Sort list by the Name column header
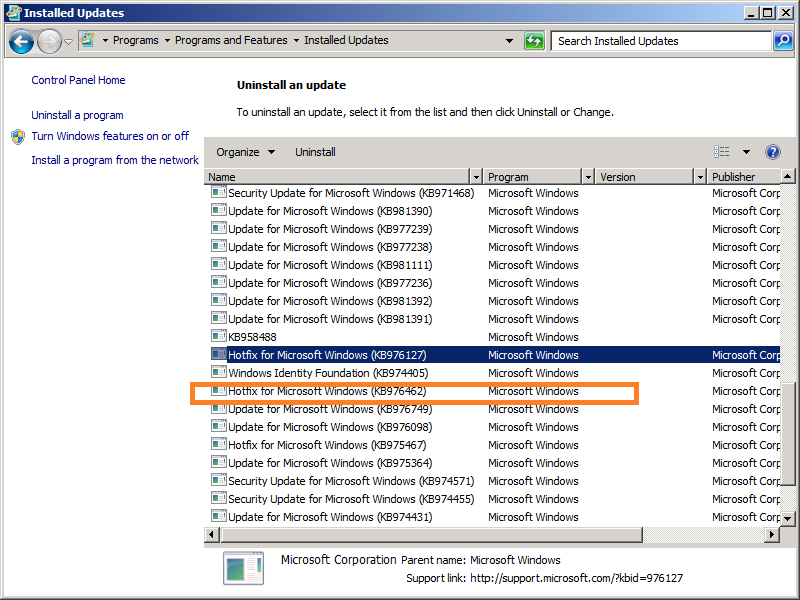This screenshot has width=800, height=600. pyautogui.click(x=337, y=177)
